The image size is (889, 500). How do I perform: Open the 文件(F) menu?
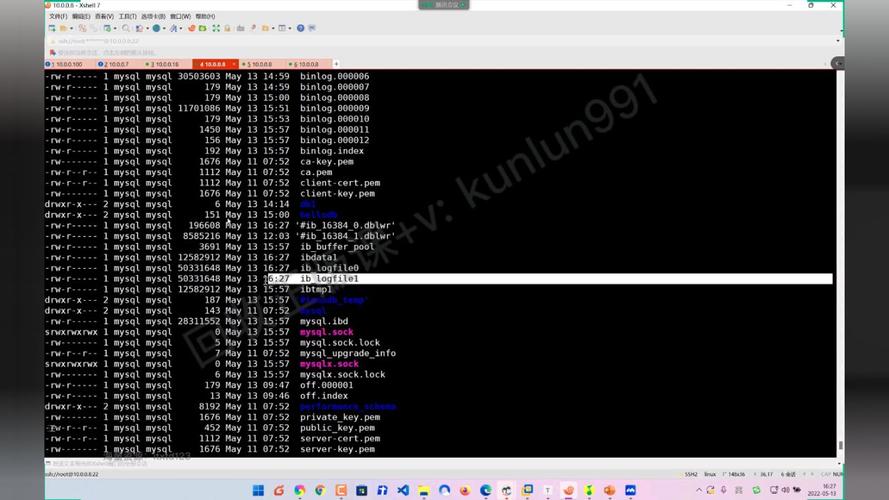click(x=58, y=16)
